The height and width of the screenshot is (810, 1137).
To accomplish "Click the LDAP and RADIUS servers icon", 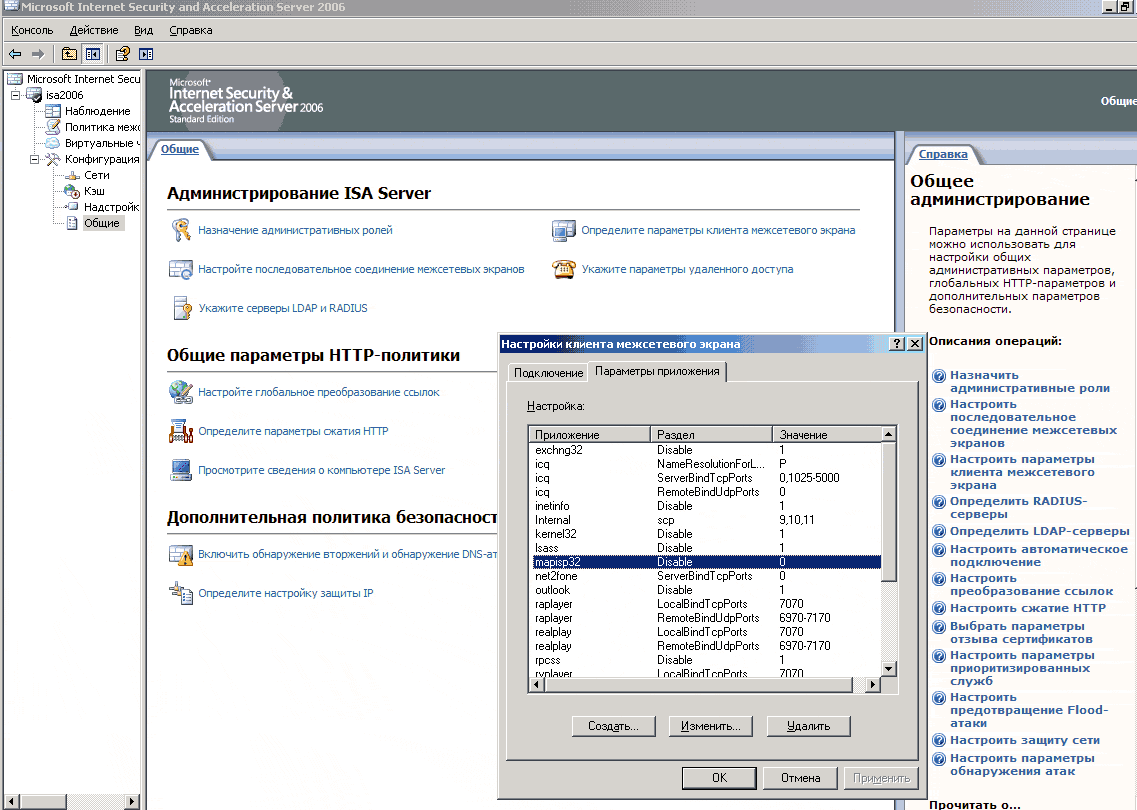I will tap(181, 308).
